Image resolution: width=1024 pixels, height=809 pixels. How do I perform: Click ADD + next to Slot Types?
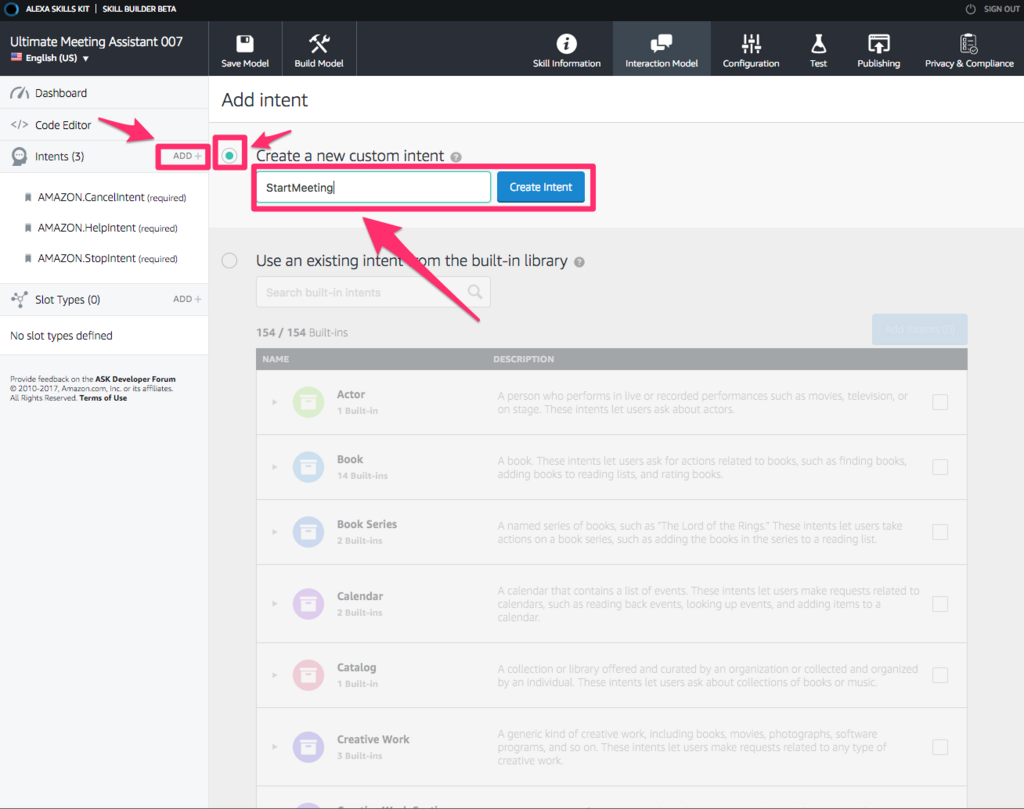(187, 299)
